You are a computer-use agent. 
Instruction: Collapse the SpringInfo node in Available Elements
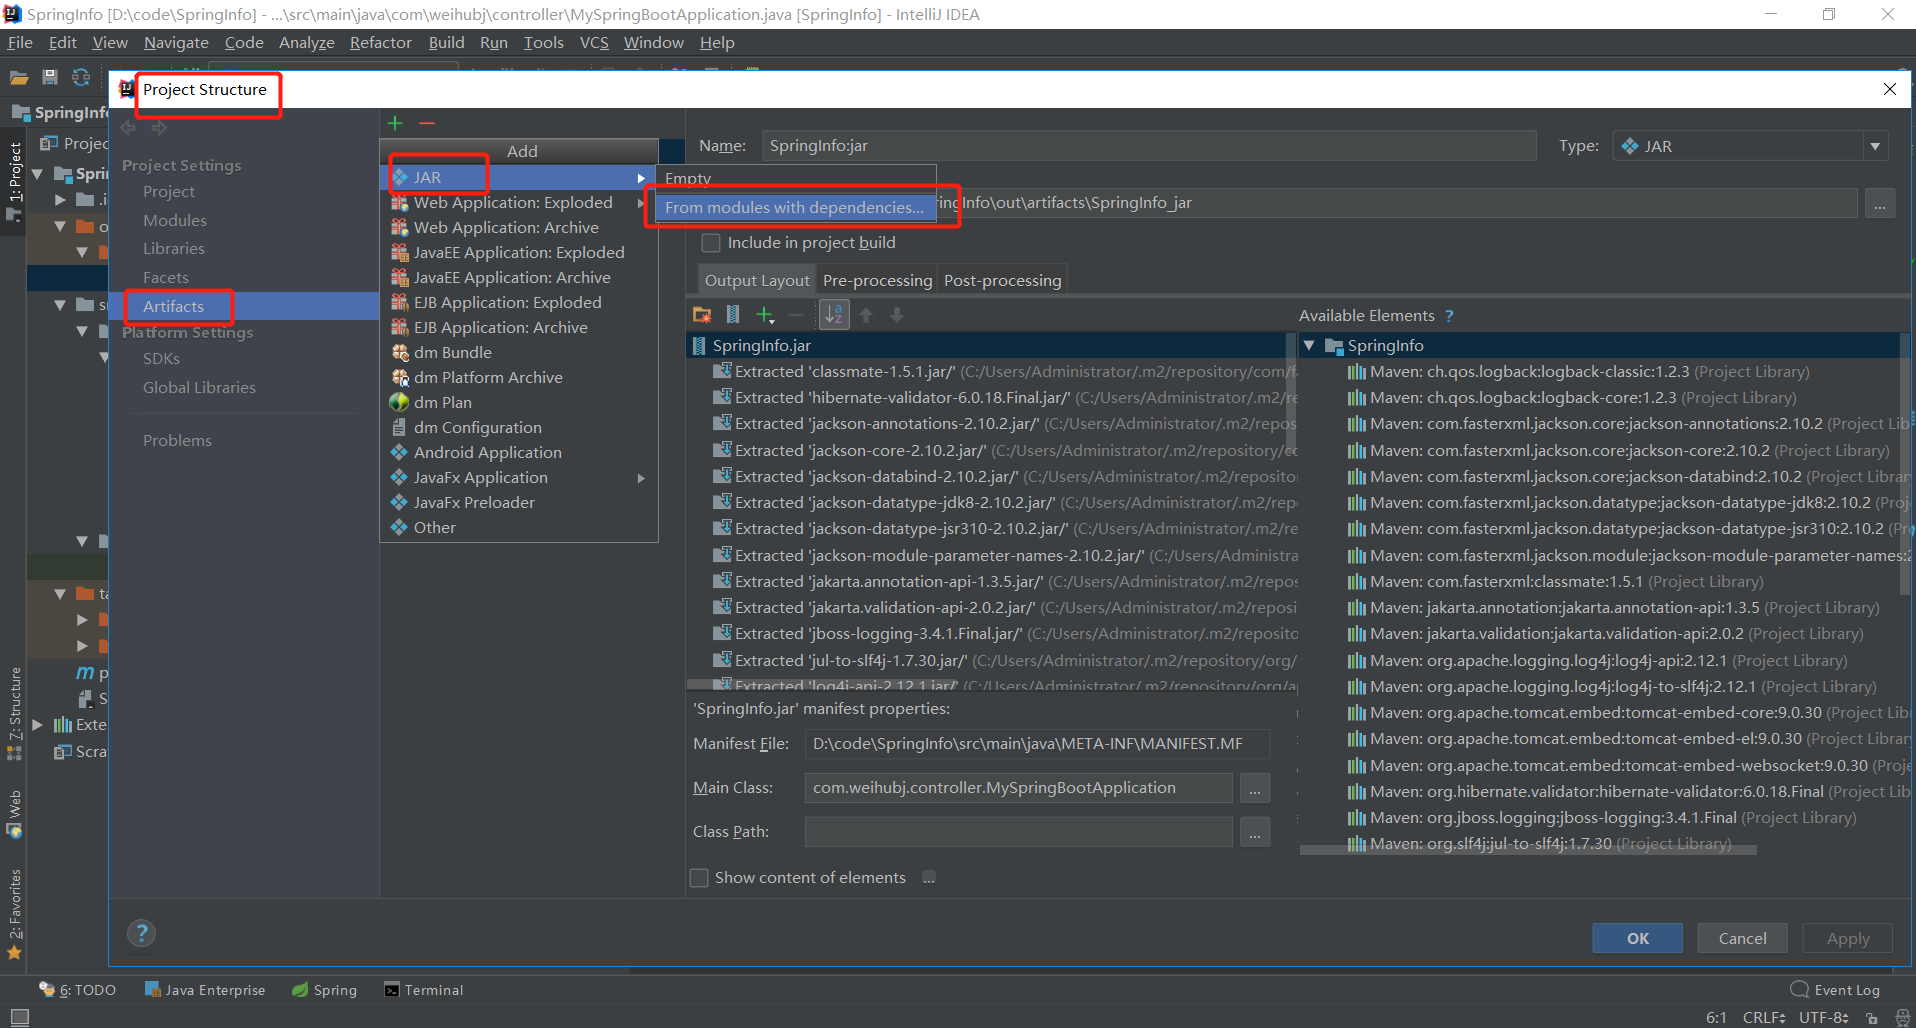pyautogui.click(x=1309, y=345)
